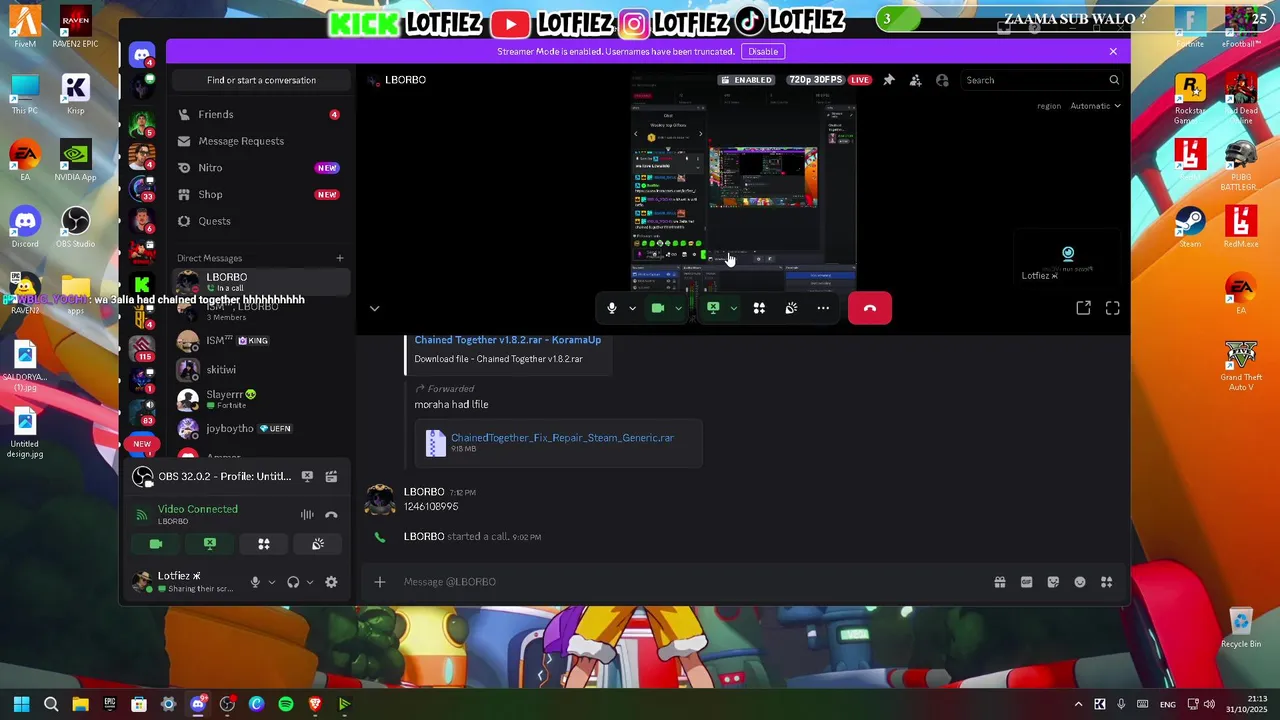
Task: Start an activity from call controls
Action: (x=759, y=308)
